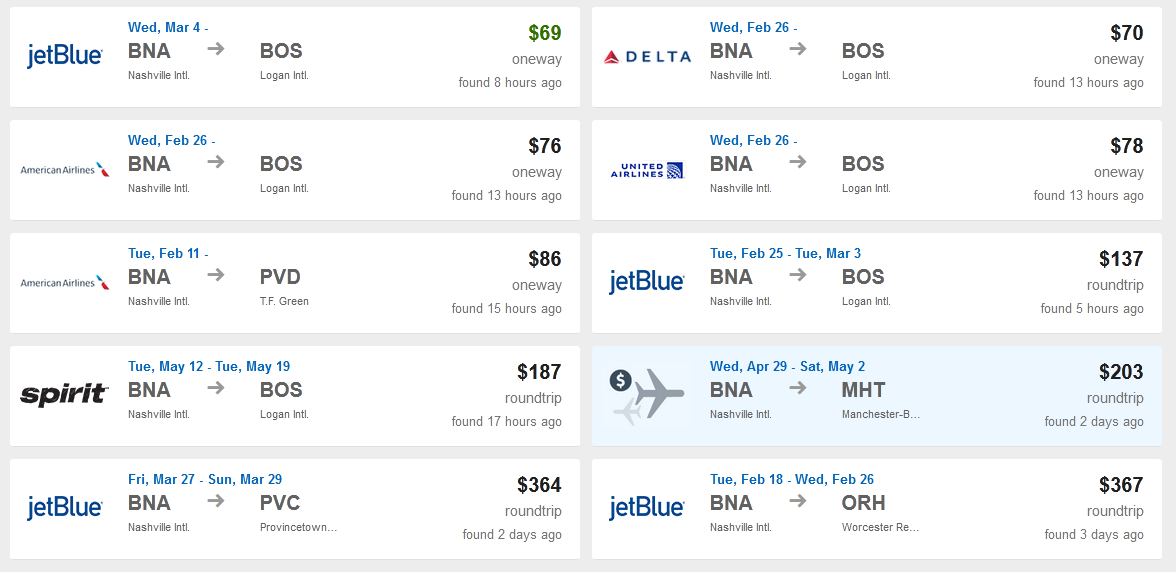Open the Wed, Mar 4 date link

pos(168,27)
